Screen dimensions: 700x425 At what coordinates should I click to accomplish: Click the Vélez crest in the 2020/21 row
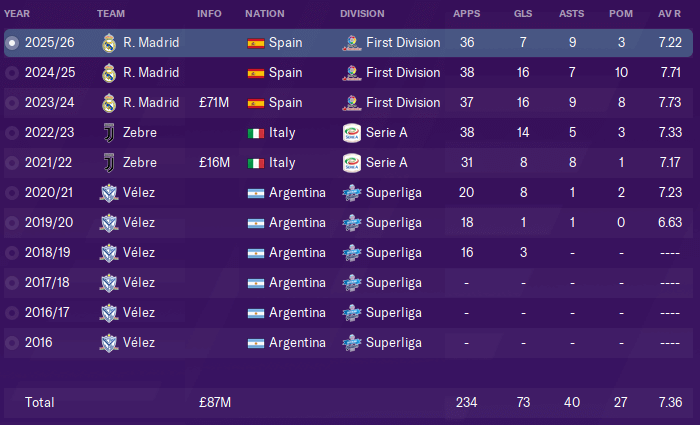coord(109,193)
